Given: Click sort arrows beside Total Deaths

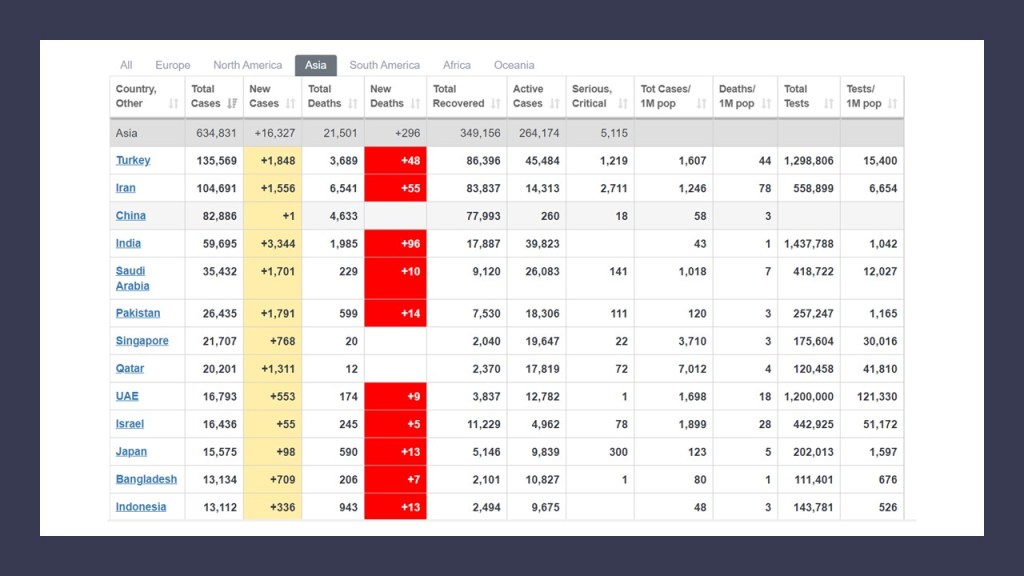Looking at the screenshot, I should pos(352,104).
